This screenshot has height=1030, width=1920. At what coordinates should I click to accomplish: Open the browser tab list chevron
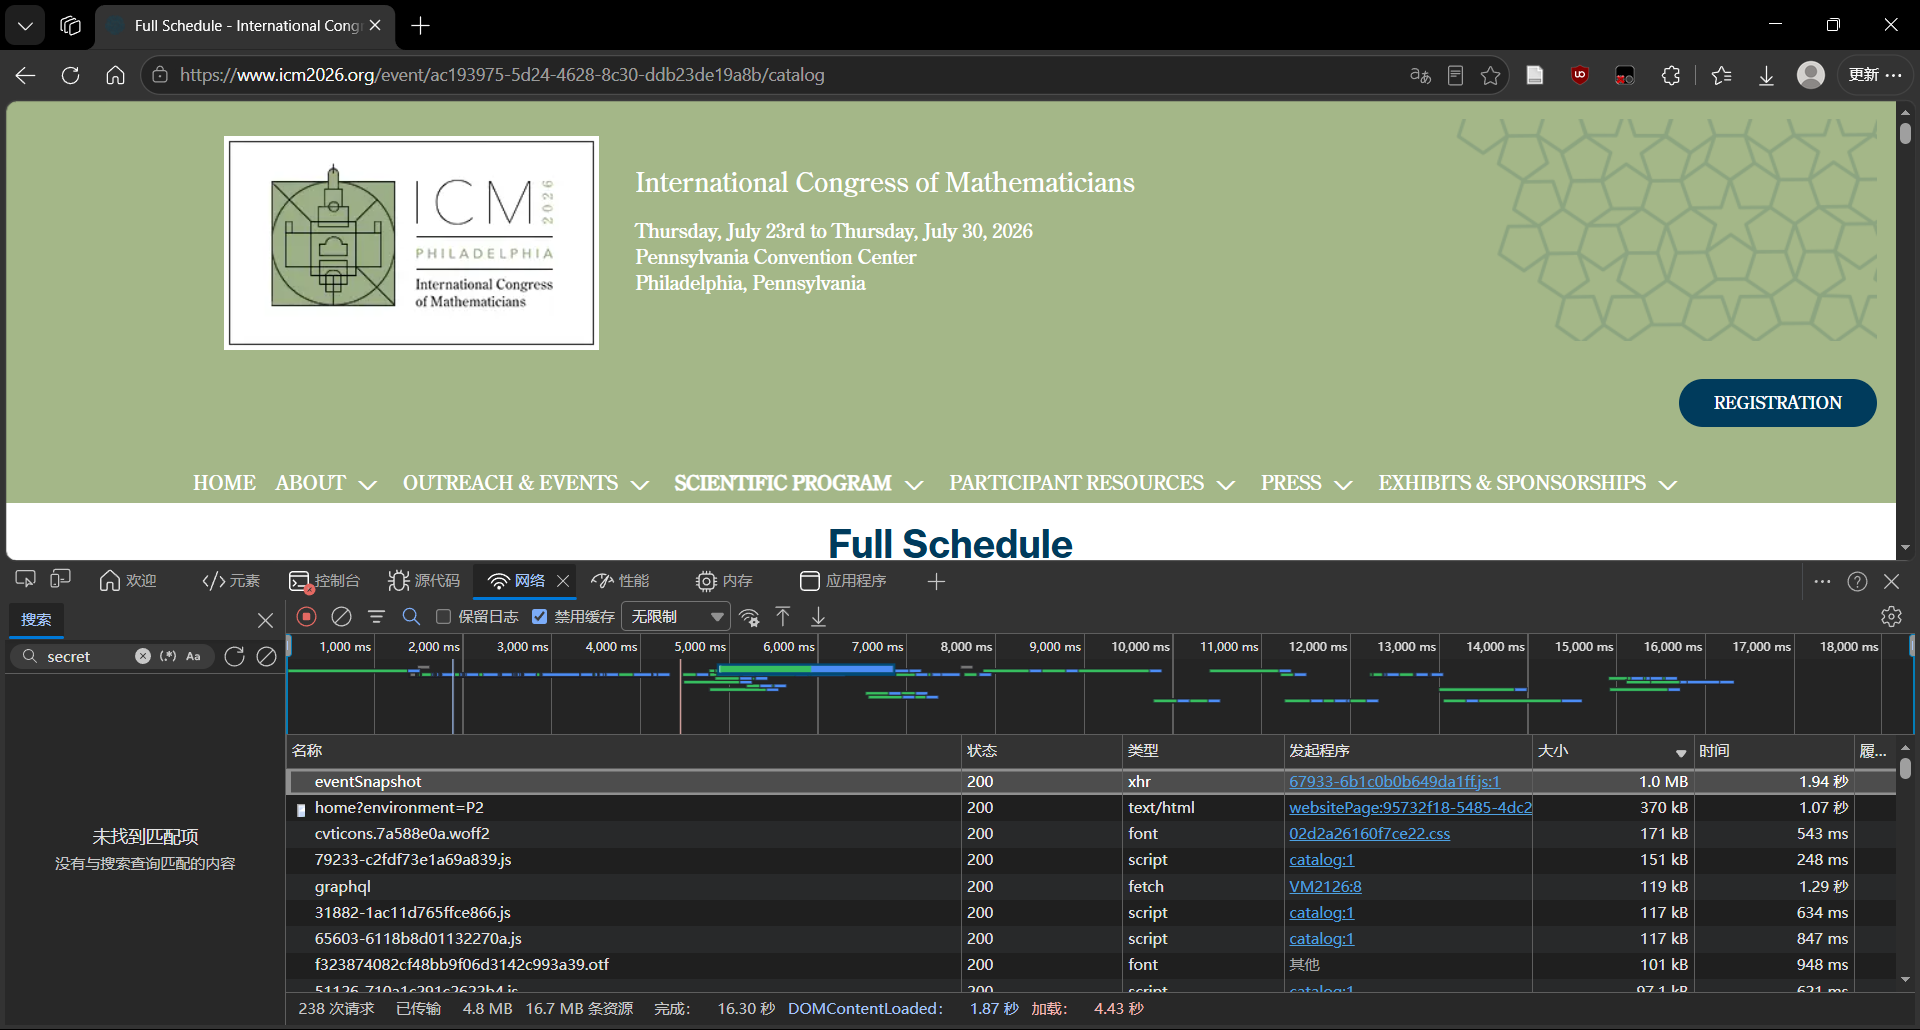click(25, 25)
